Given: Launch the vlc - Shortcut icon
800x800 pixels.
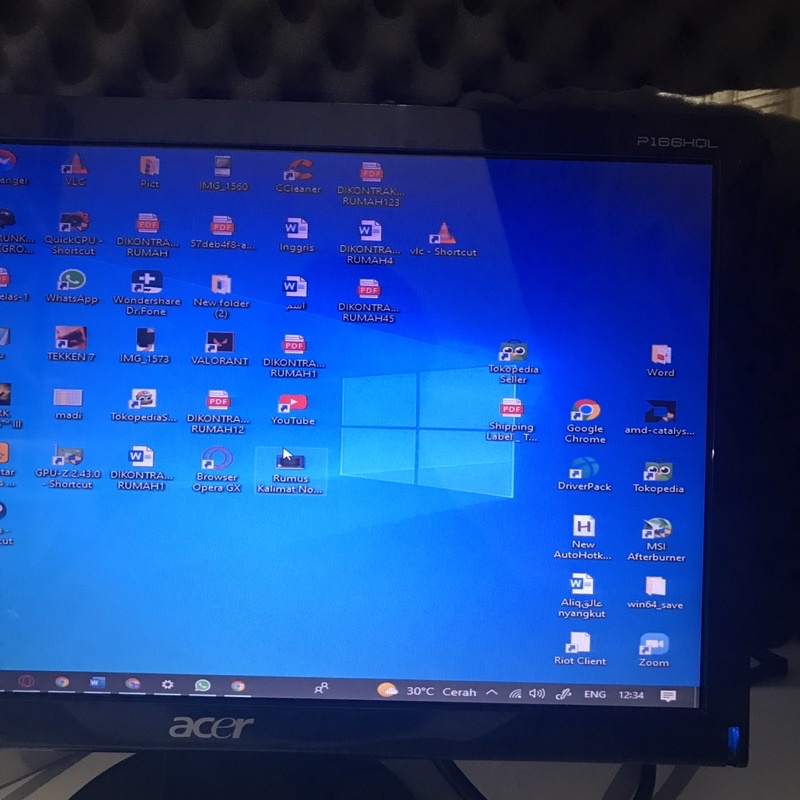Looking at the screenshot, I should click(x=443, y=240).
